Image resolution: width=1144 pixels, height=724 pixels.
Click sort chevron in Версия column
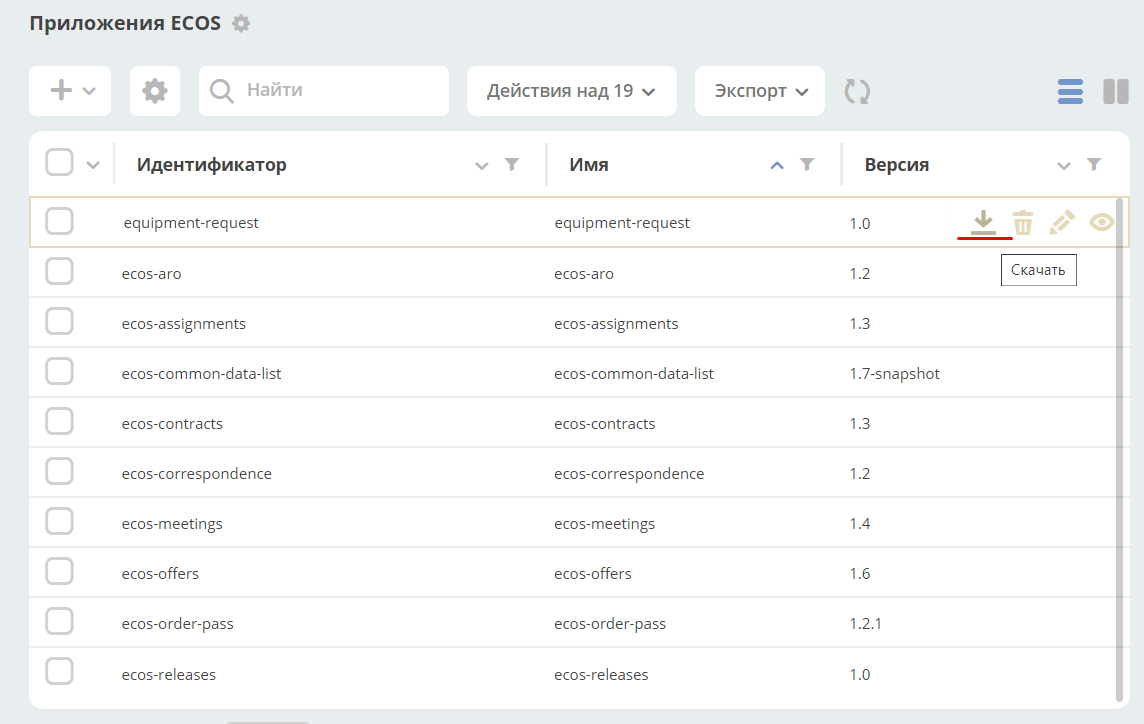tap(1064, 166)
